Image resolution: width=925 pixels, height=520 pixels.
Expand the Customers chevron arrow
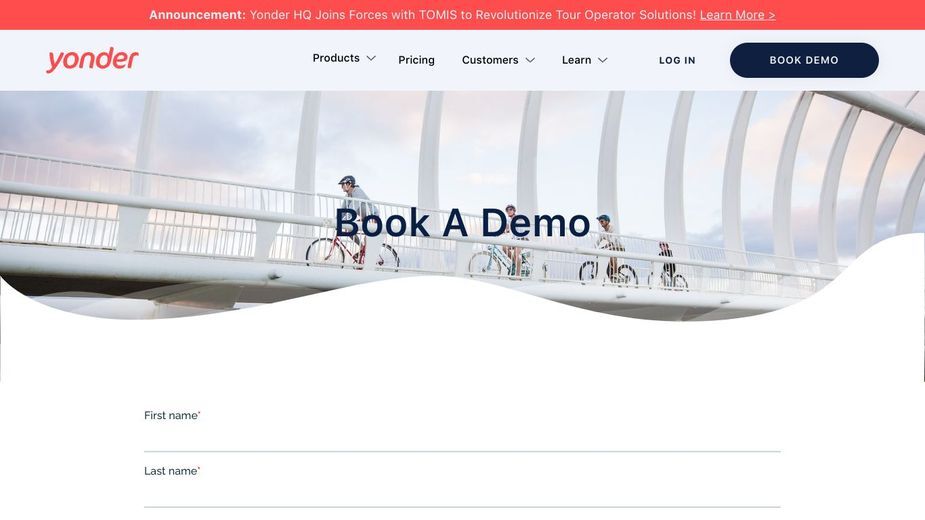pos(530,60)
